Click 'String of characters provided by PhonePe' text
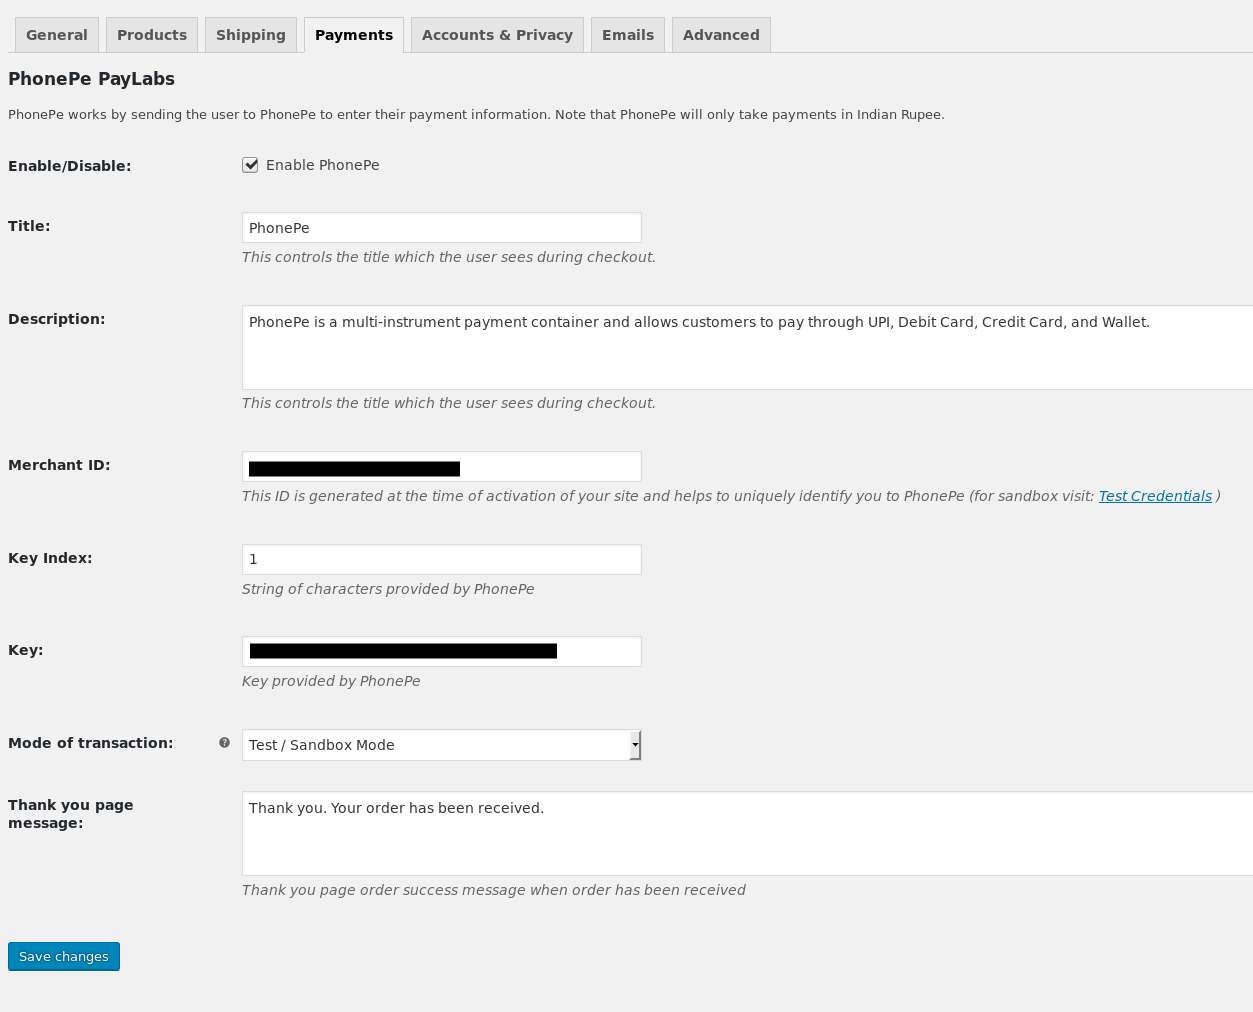This screenshot has height=1012, width=1253. (x=388, y=589)
